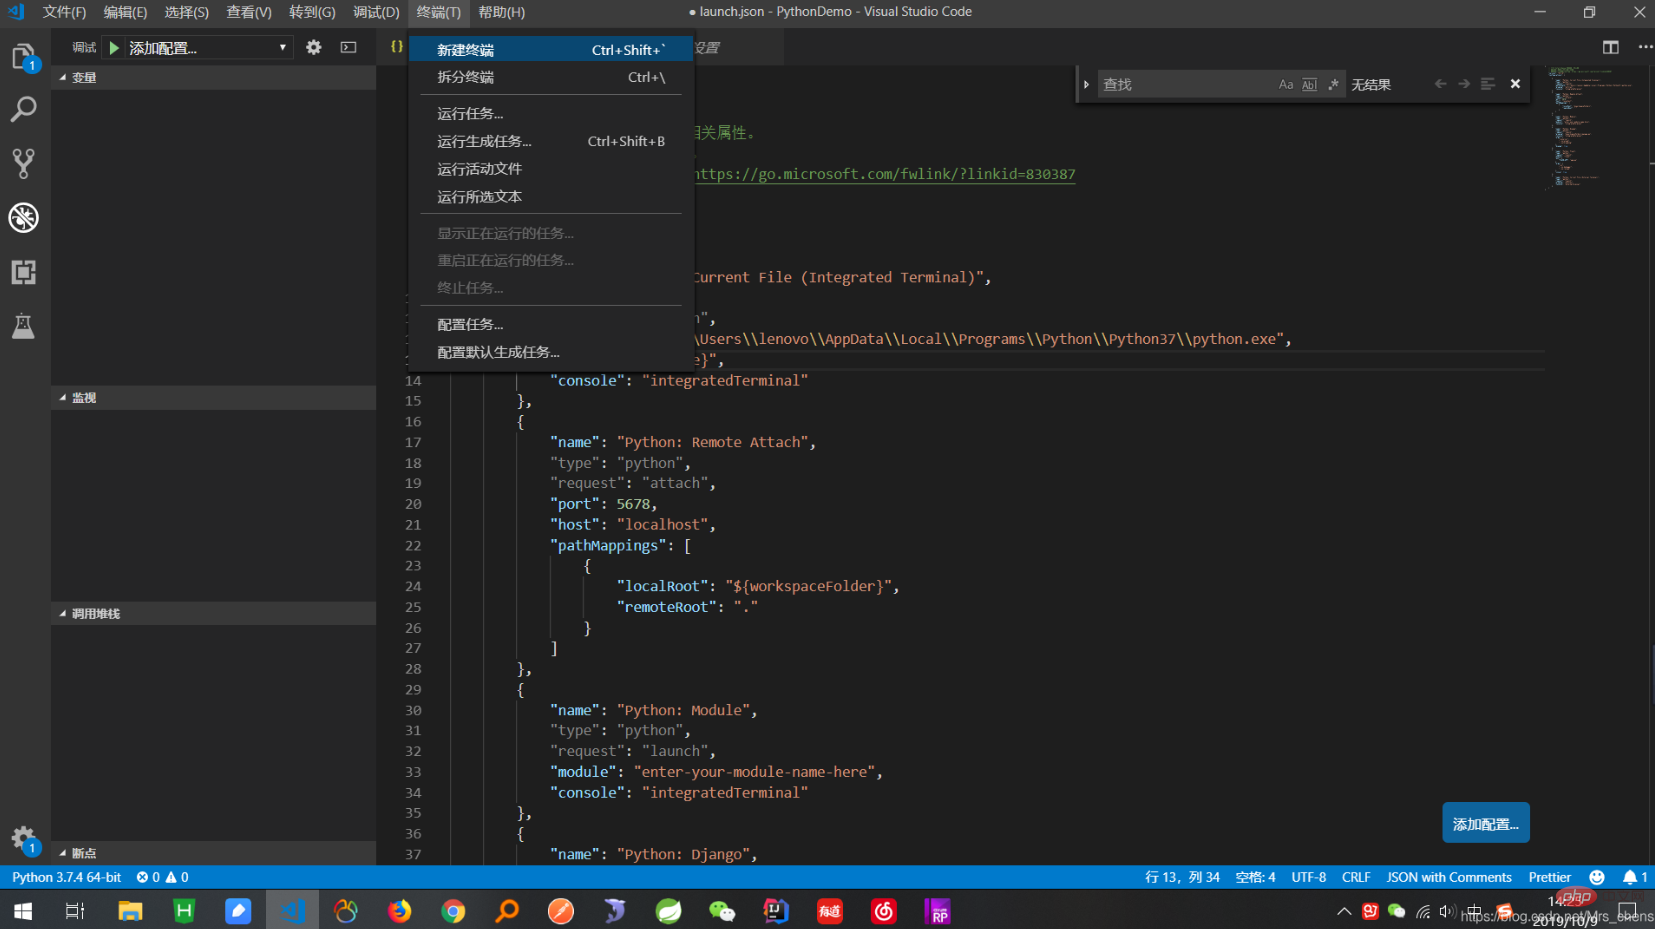1655x929 pixels.
Task: Toggle regular expression search in find widget
Action: [x=1333, y=85]
